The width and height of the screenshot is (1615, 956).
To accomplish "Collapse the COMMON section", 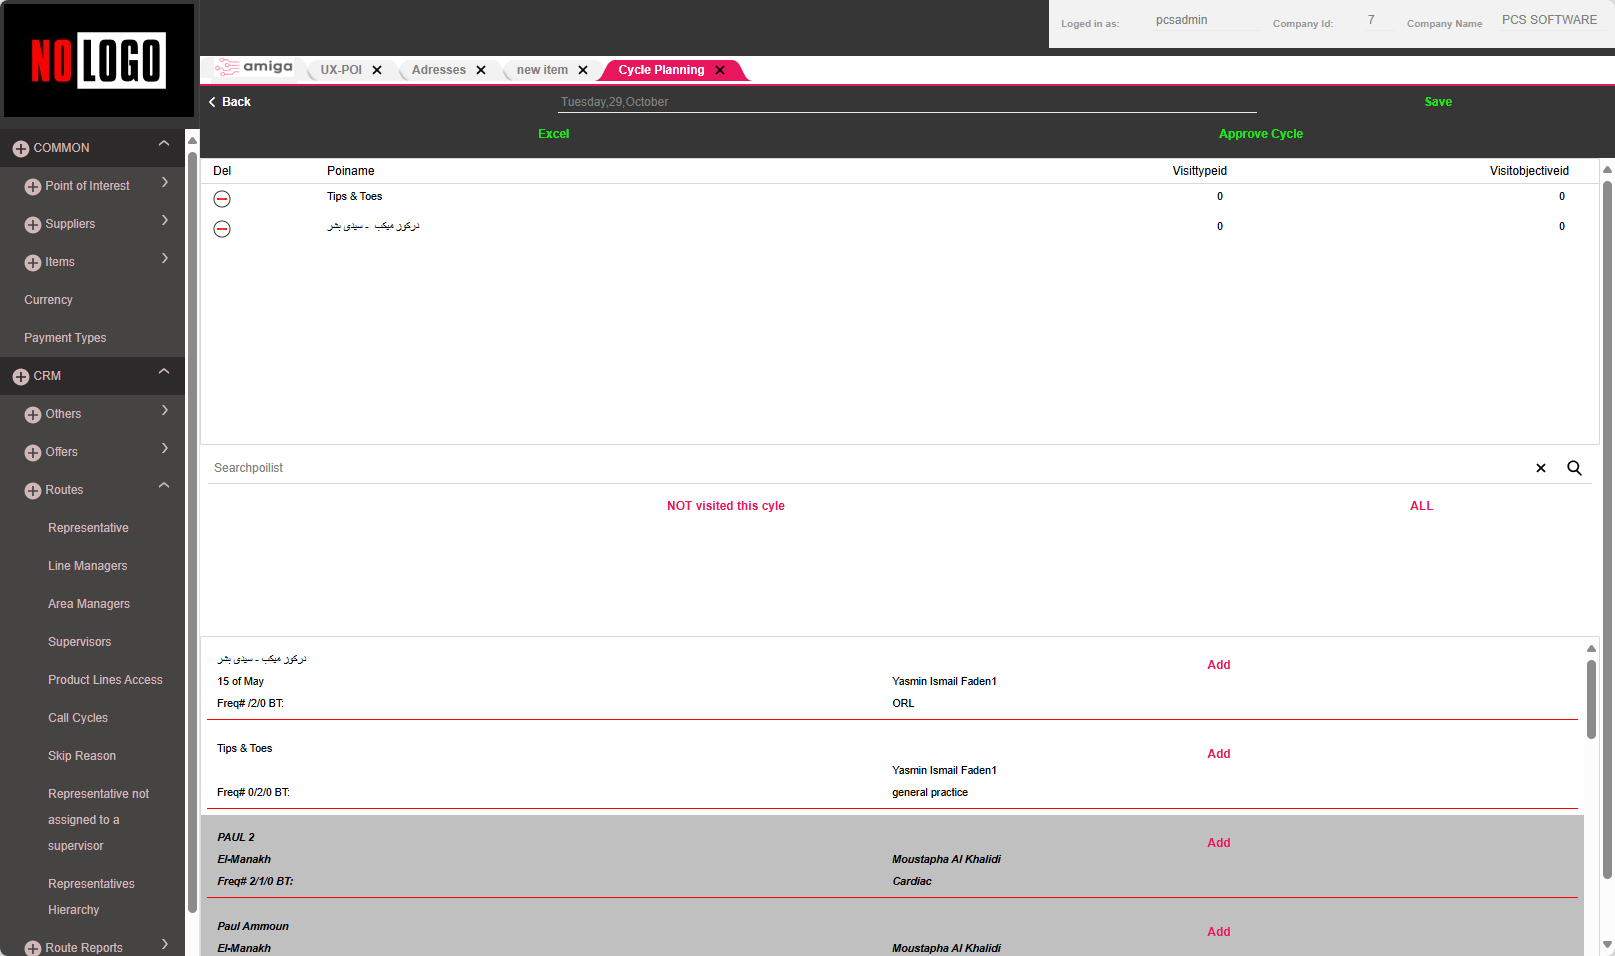I will (164, 144).
